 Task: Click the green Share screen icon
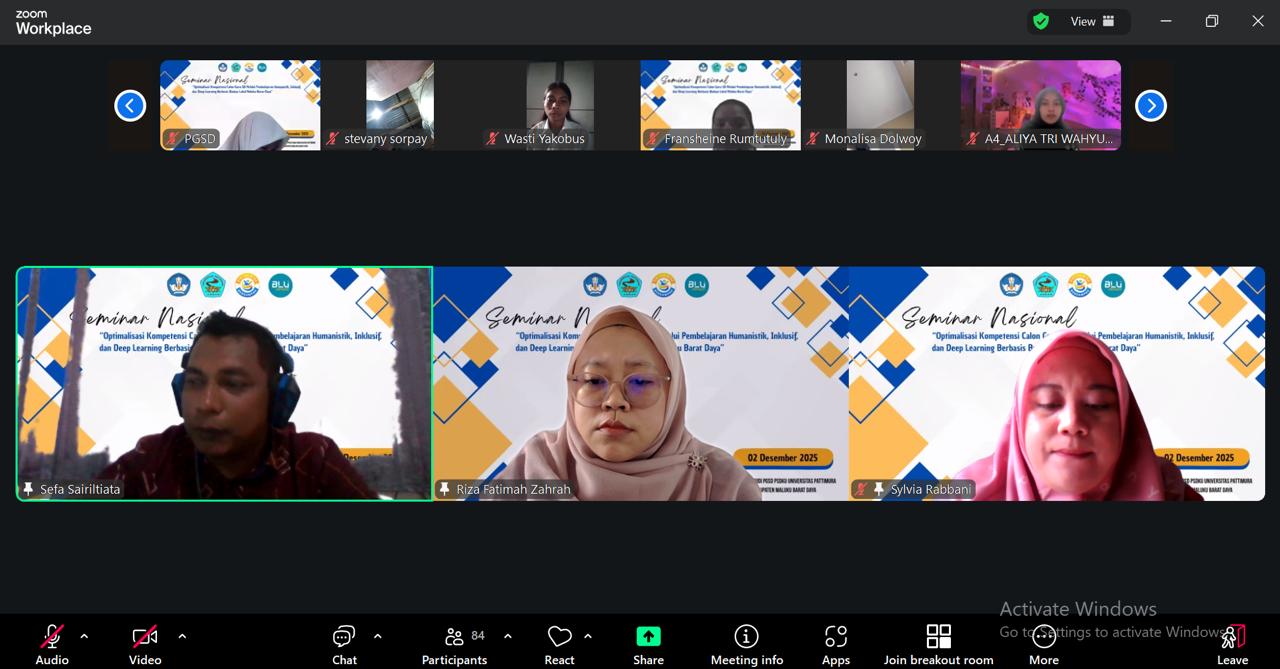[x=648, y=637]
